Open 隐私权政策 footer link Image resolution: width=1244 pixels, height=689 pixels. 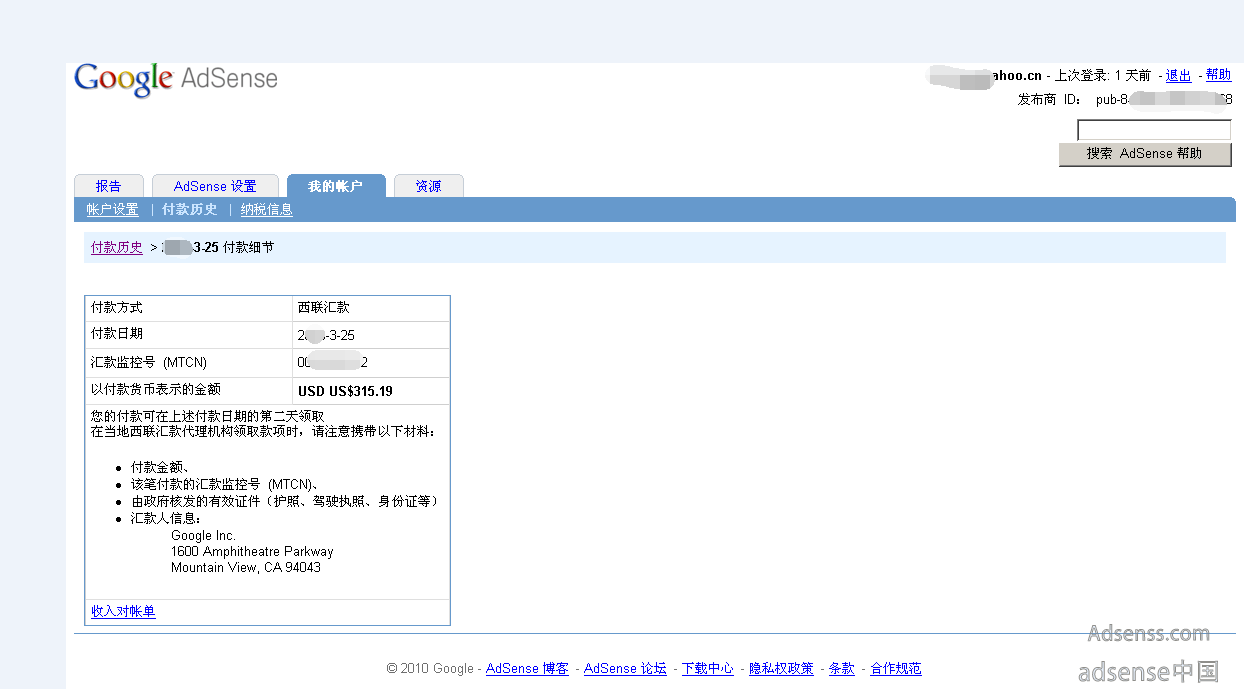pos(781,669)
